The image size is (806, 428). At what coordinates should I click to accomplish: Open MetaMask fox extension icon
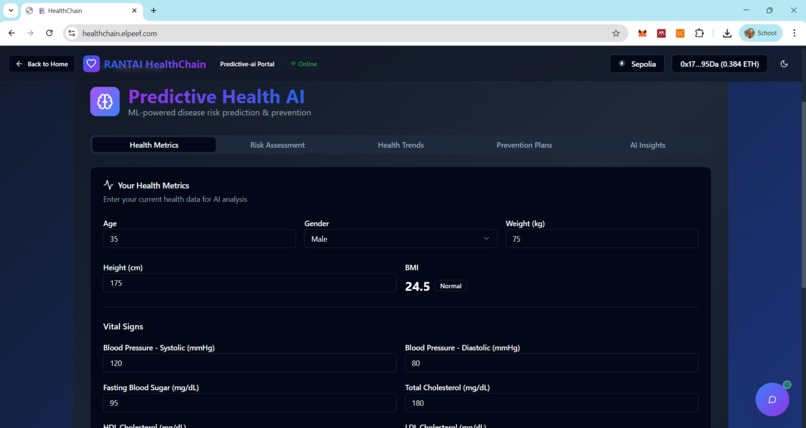point(642,33)
